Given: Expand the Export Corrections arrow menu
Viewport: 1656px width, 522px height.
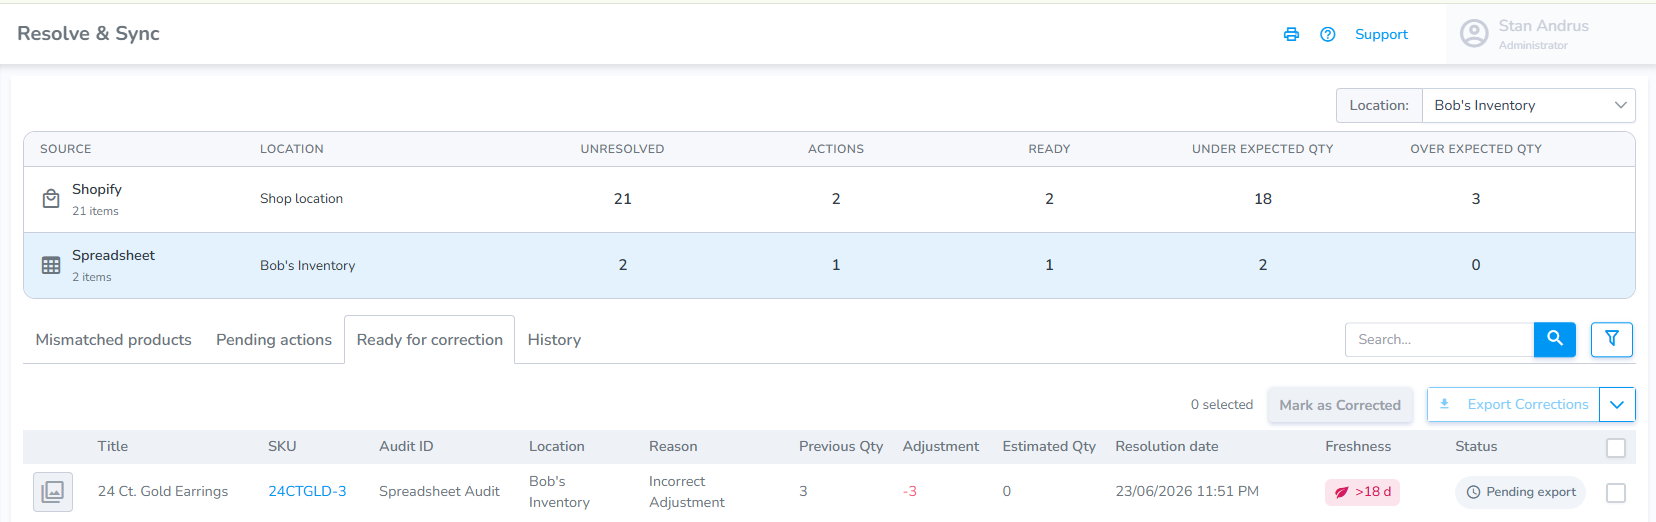Looking at the screenshot, I should 1617,405.
